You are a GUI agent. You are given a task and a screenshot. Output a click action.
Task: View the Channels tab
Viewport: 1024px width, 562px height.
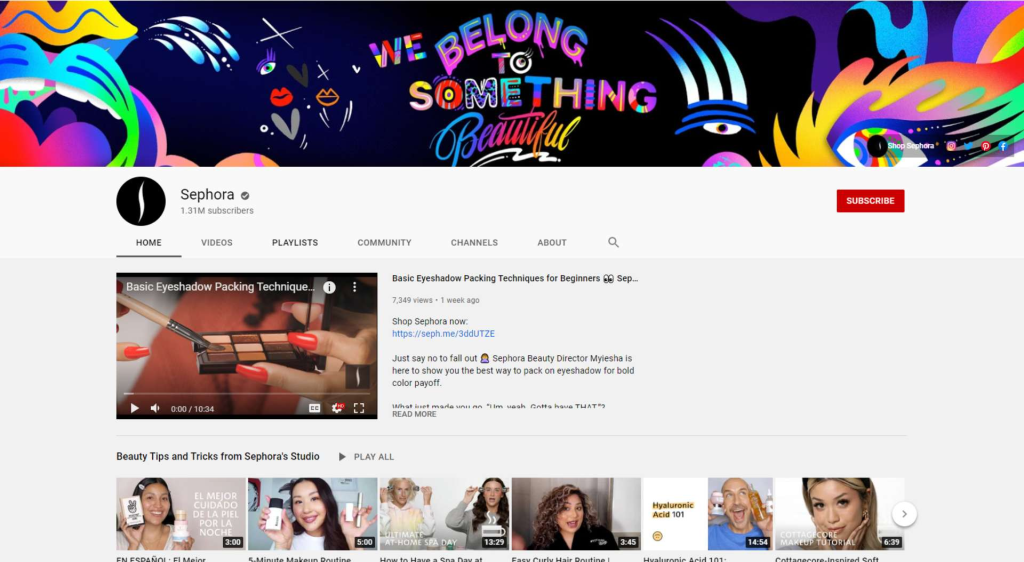(474, 243)
